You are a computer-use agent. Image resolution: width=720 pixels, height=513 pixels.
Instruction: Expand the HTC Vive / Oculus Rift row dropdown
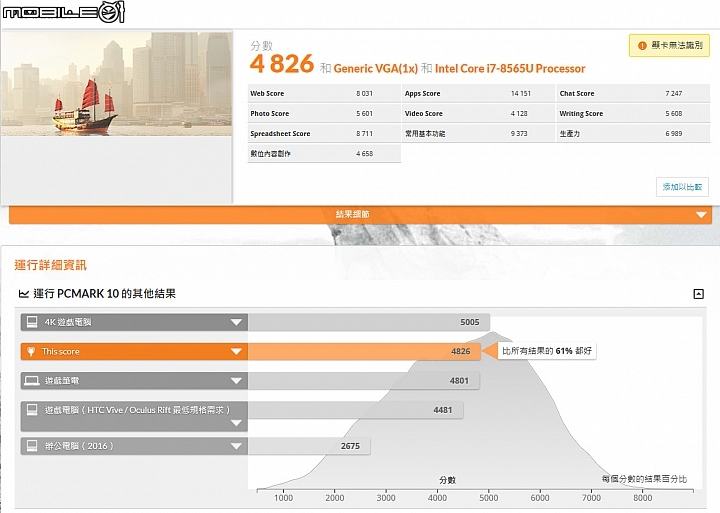pos(236,423)
